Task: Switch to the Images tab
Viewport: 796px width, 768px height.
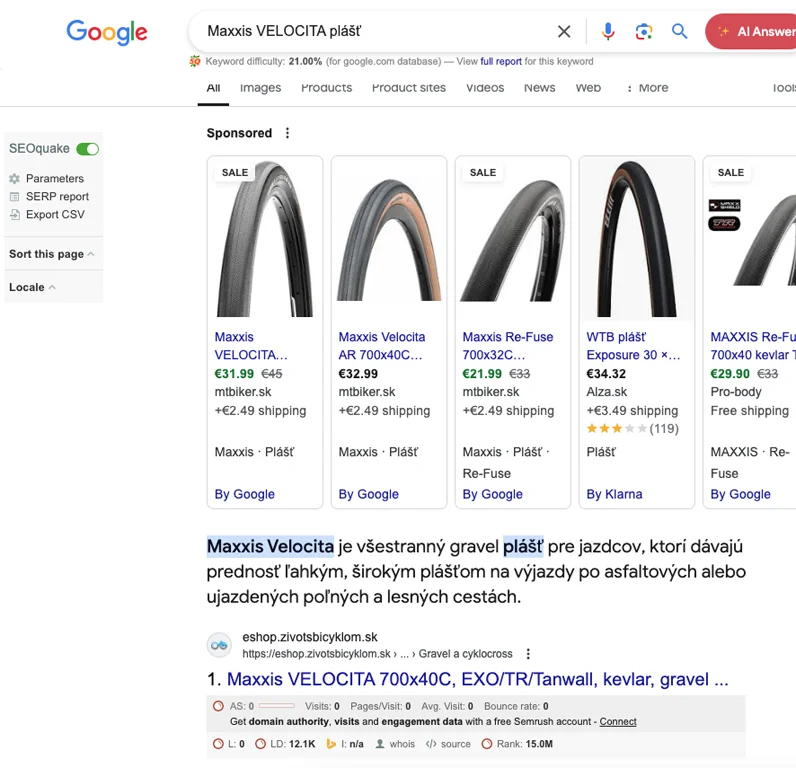Action: (x=260, y=88)
